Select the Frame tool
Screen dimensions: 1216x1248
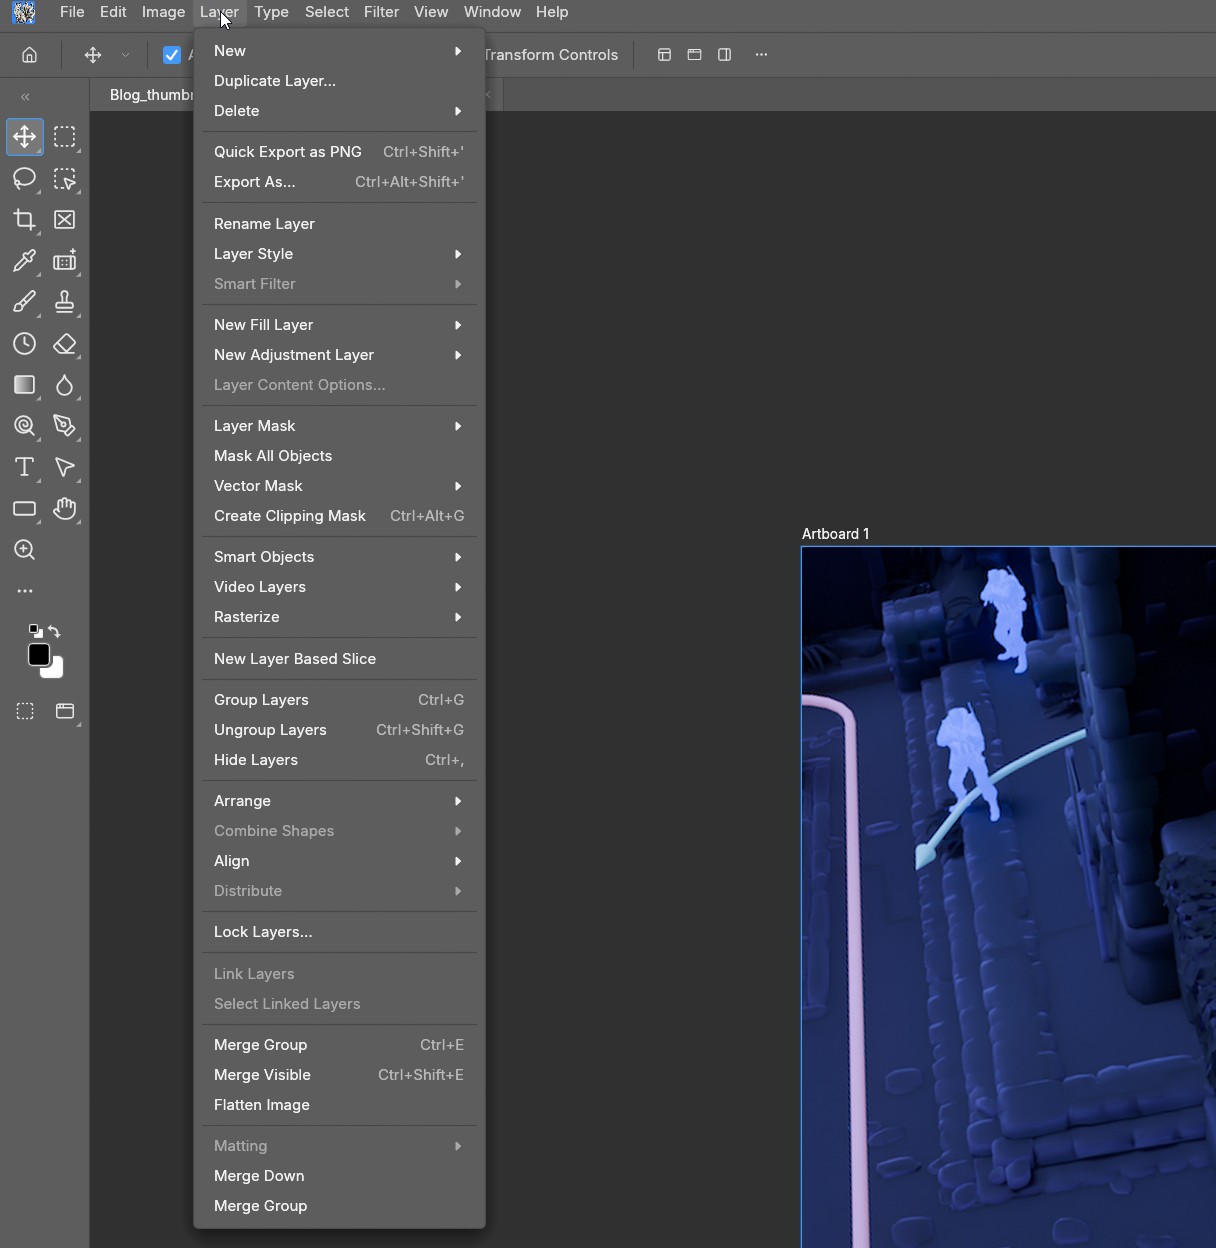[65, 220]
